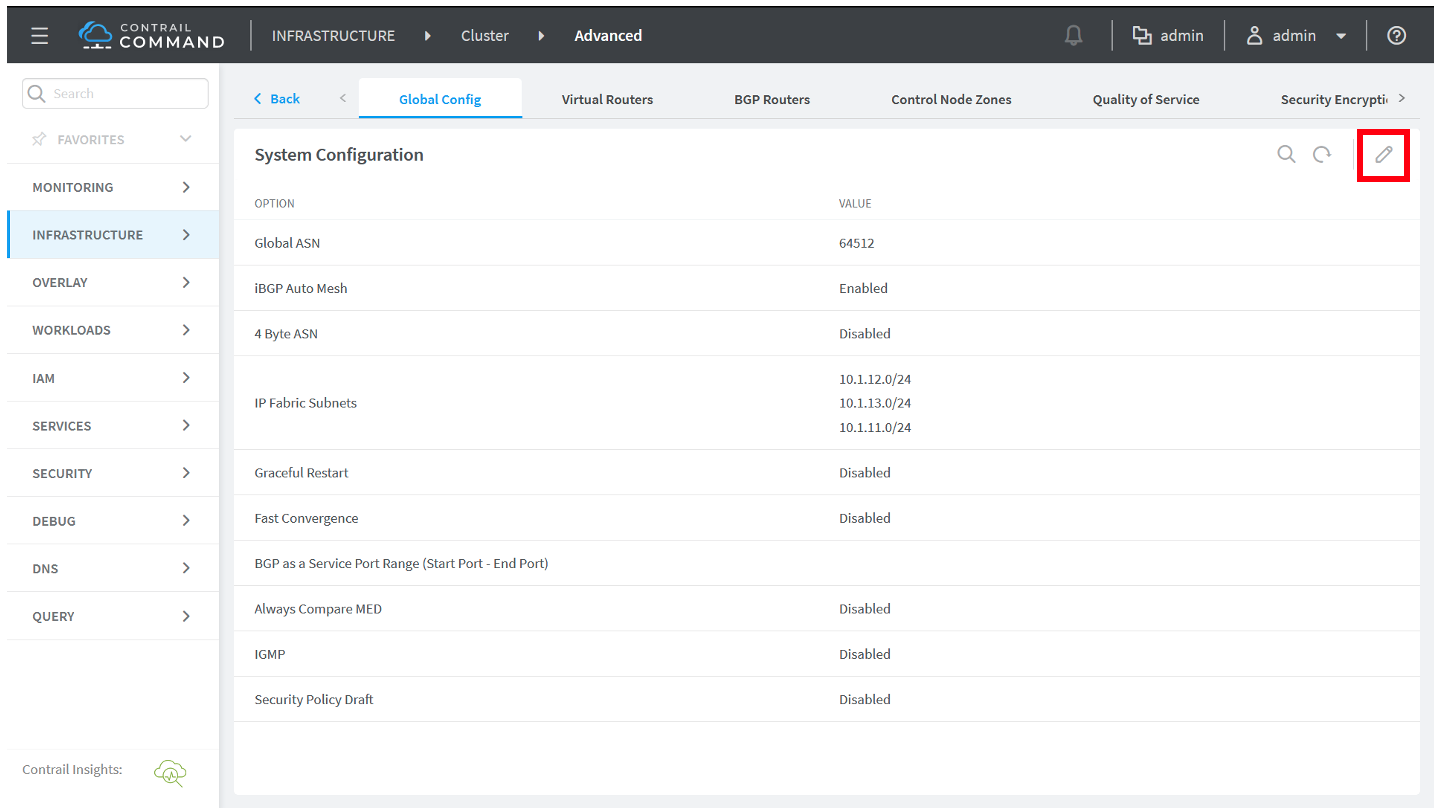1436x810 pixels.
Task: Open the Quality of Service tab
Action: 1145,99
